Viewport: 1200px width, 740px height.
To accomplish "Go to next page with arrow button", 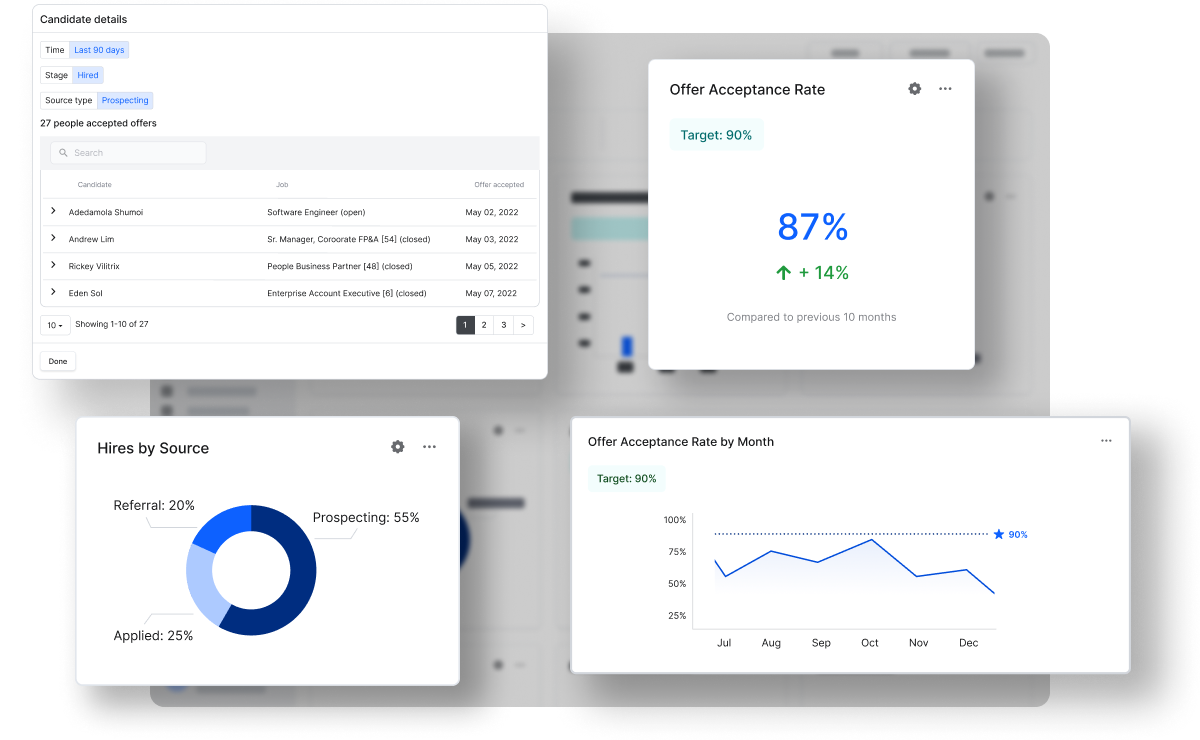I will click(523, 325).
